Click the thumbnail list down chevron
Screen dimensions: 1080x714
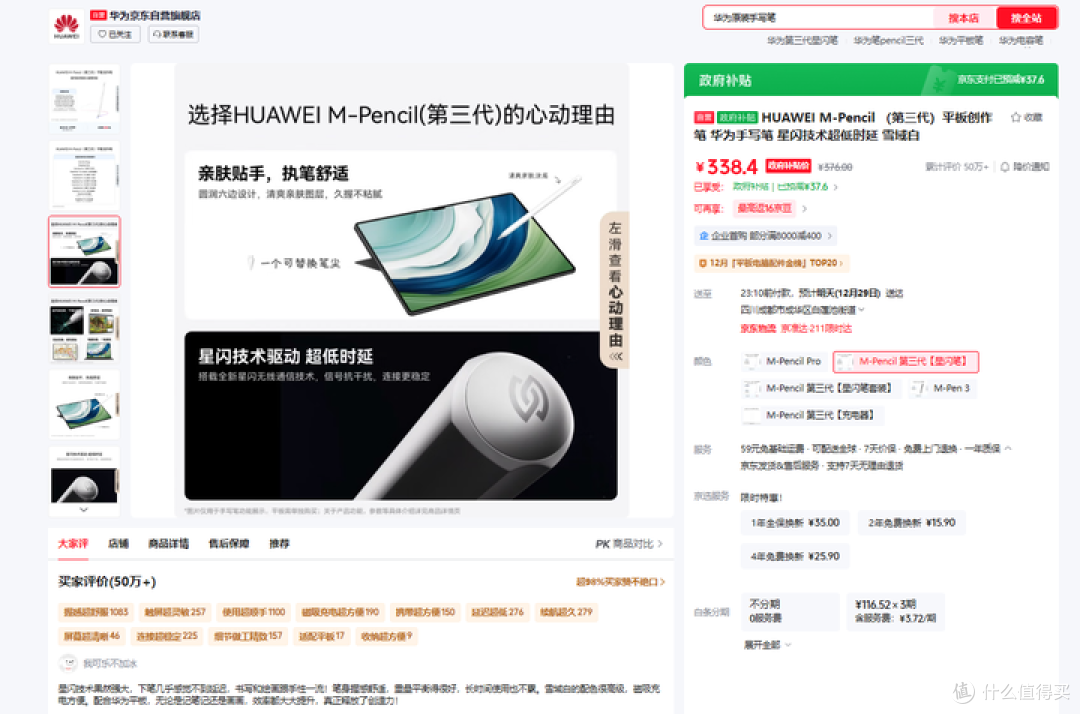[84, 510]
